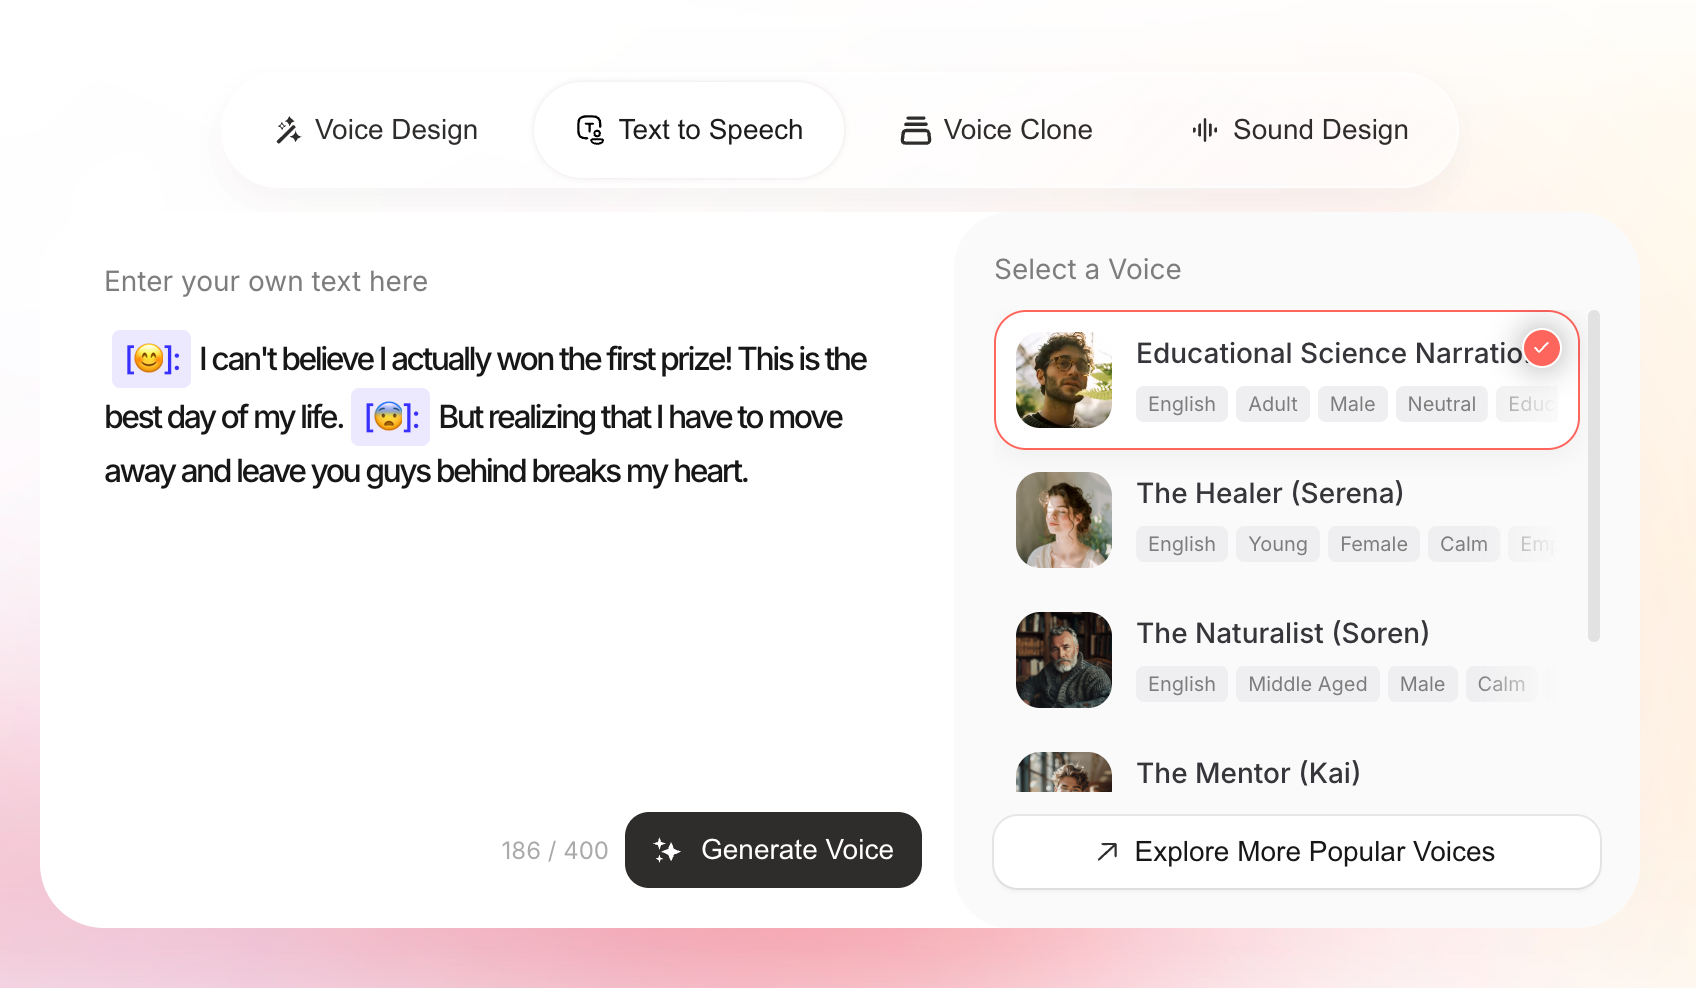Click the sparkle icon on Generate Voice

pyautogui.click(x=667, y=850)
